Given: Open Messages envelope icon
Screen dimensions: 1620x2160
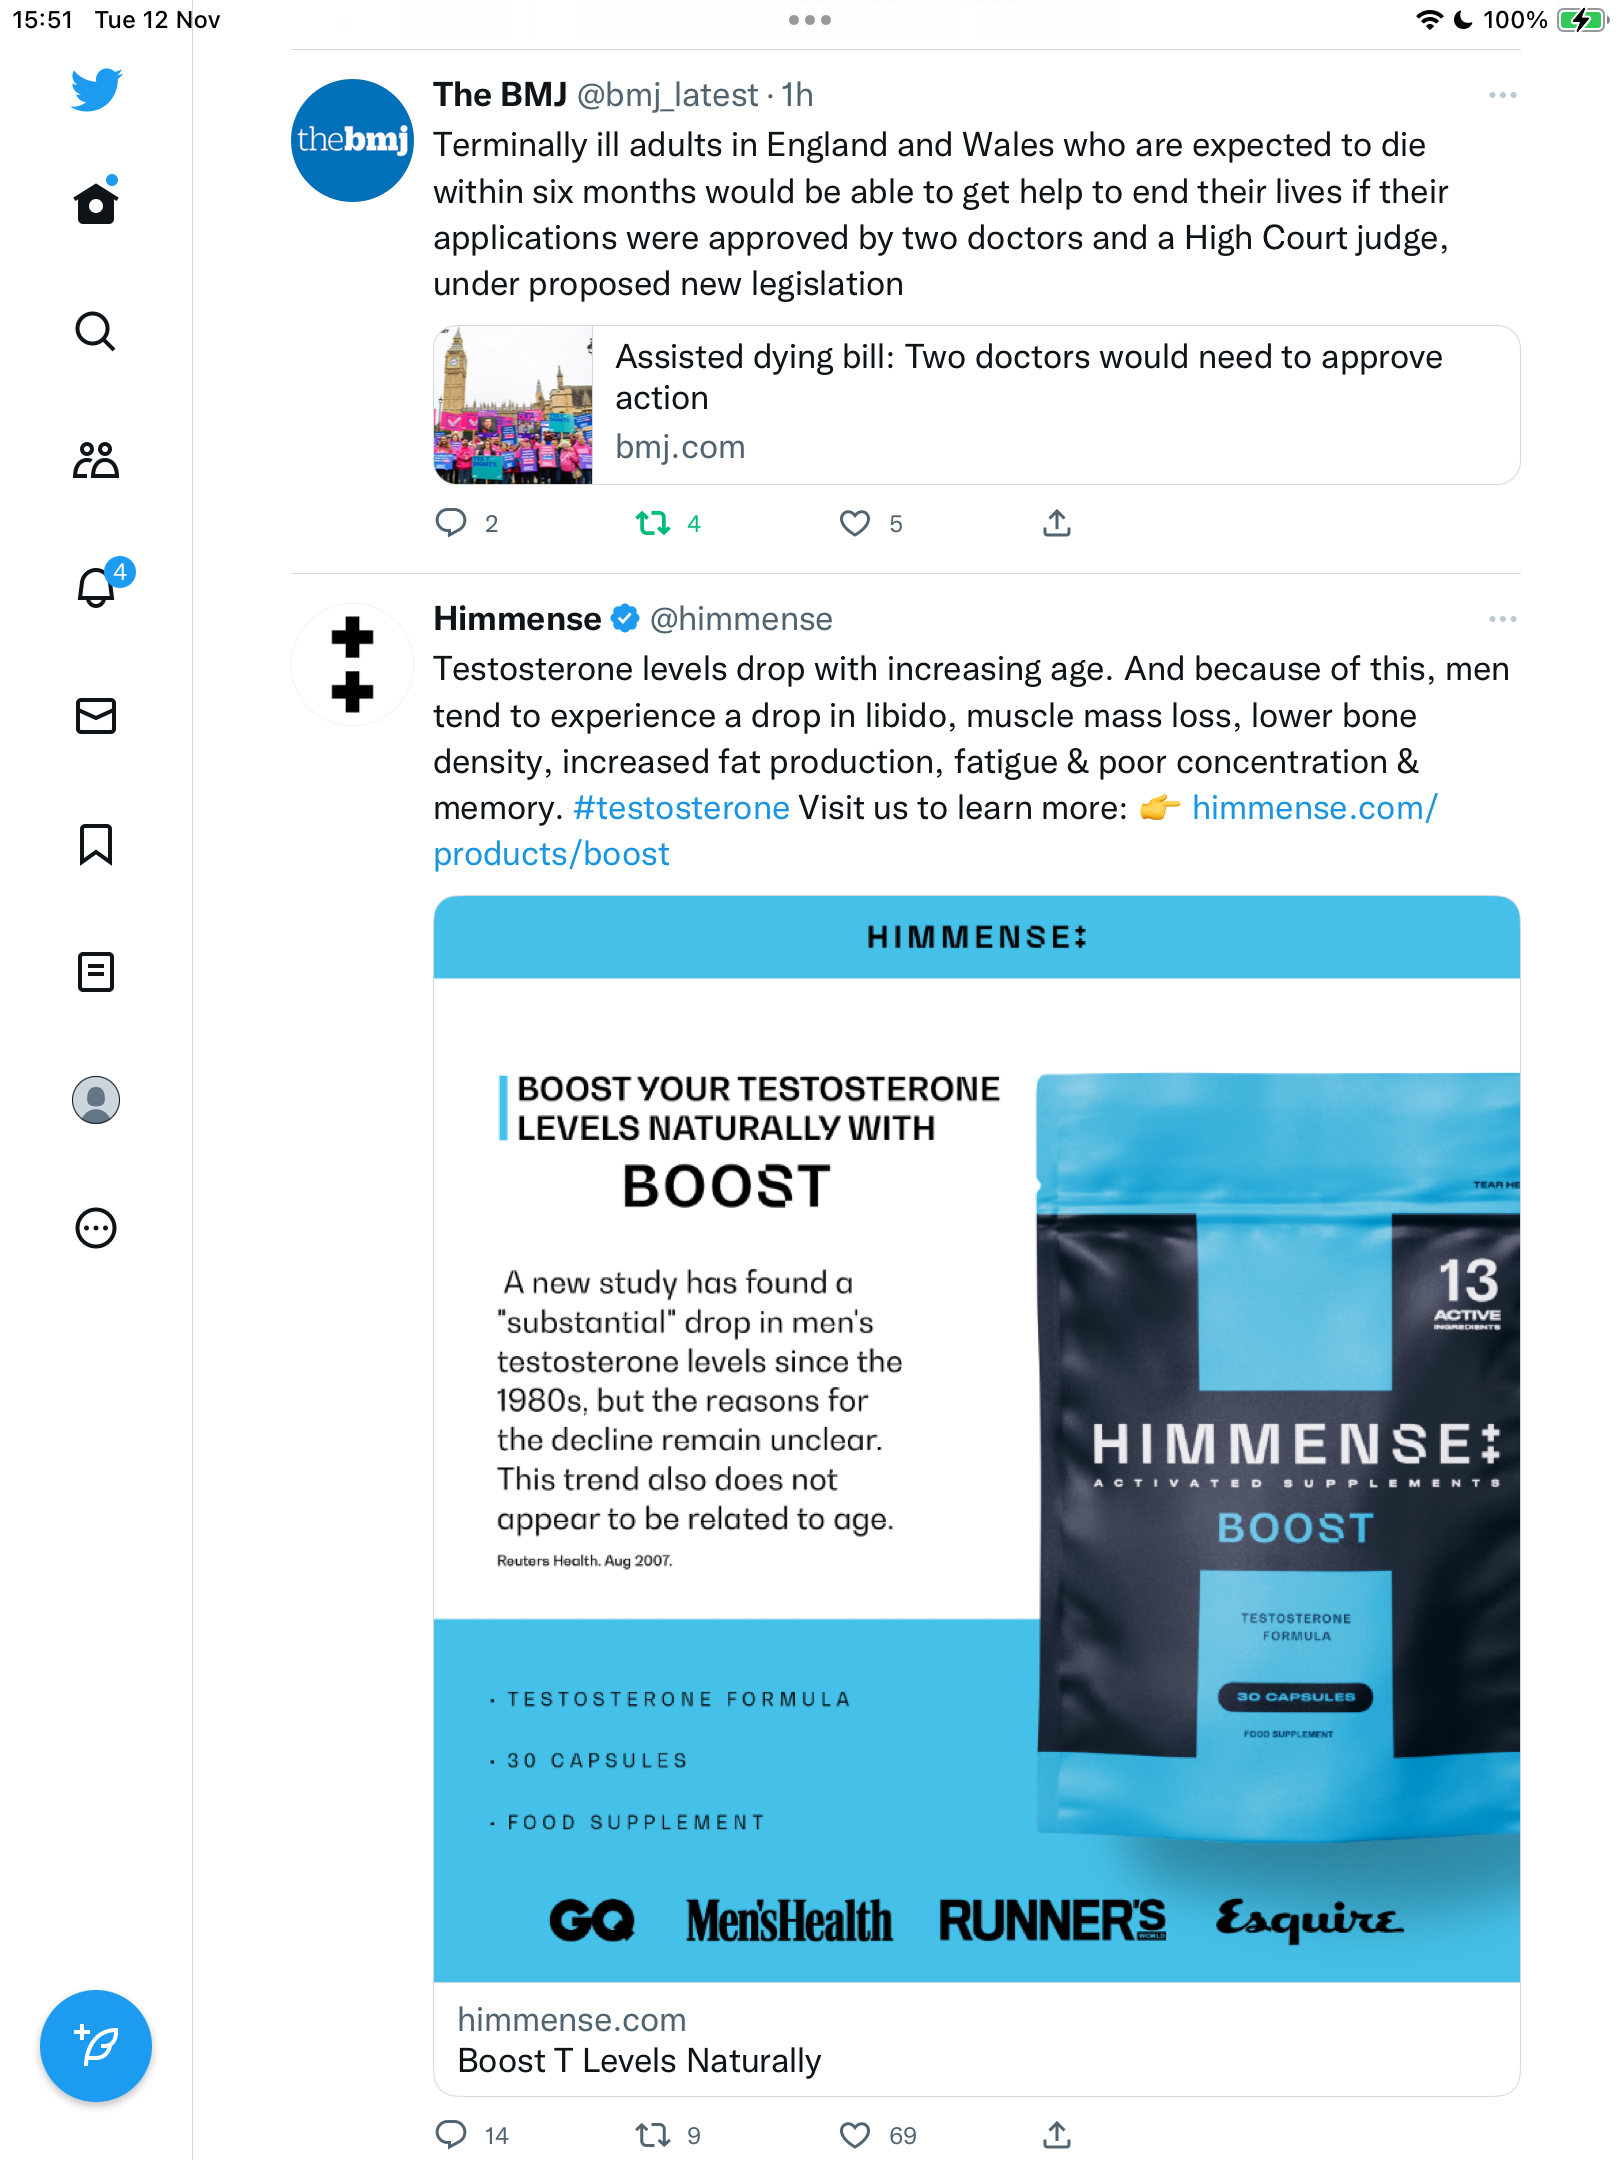Looking at the screenshot, I should coord(96,716).
